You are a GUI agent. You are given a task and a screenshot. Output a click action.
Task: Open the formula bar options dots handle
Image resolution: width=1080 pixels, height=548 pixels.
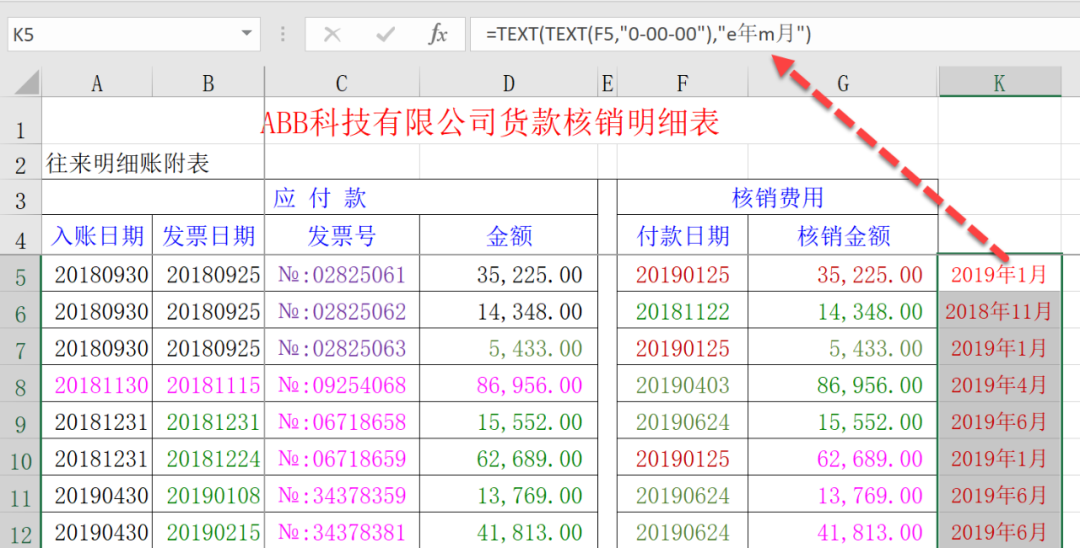283,34
